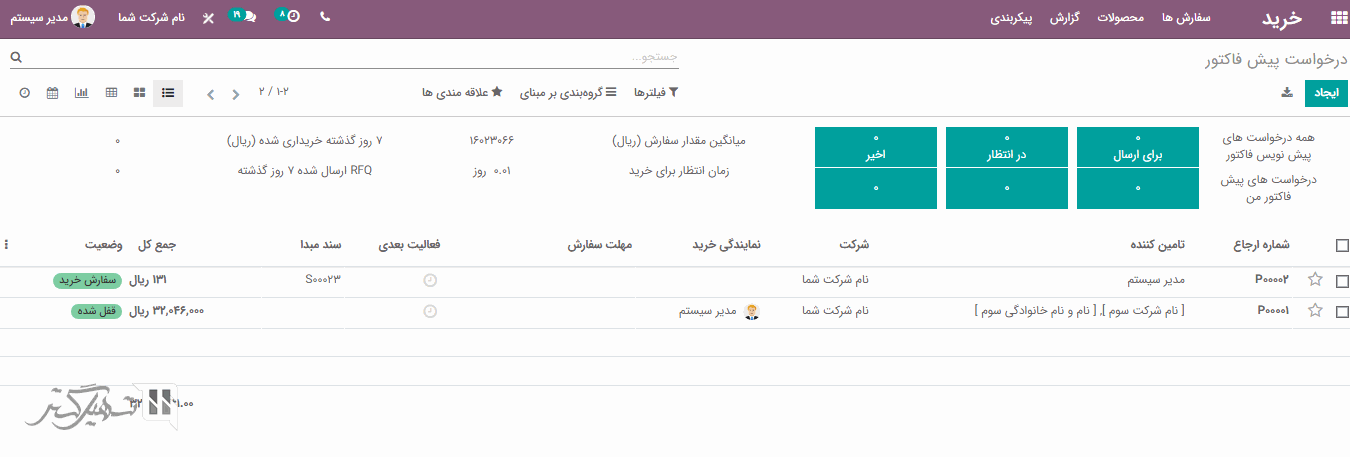Switch to pivot table view
1350x457 pixels.
[111, 93]
